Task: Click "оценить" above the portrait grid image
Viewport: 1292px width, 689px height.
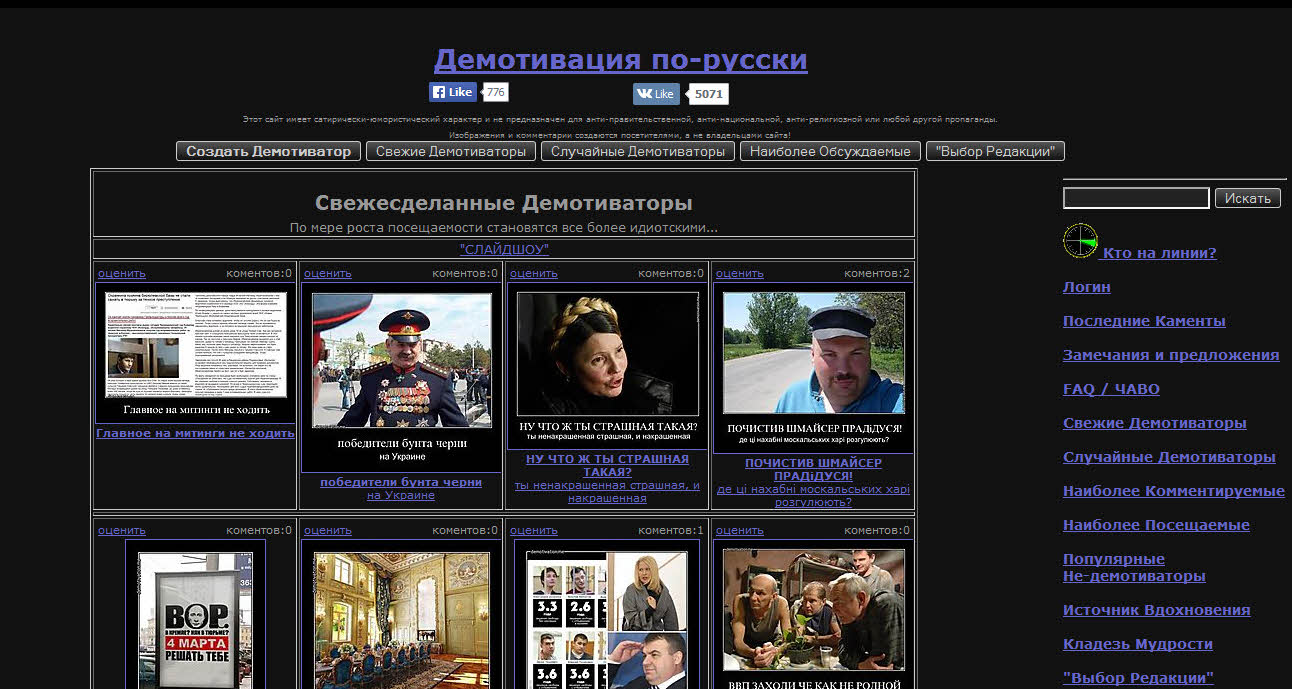Action: tap(534, 530)
